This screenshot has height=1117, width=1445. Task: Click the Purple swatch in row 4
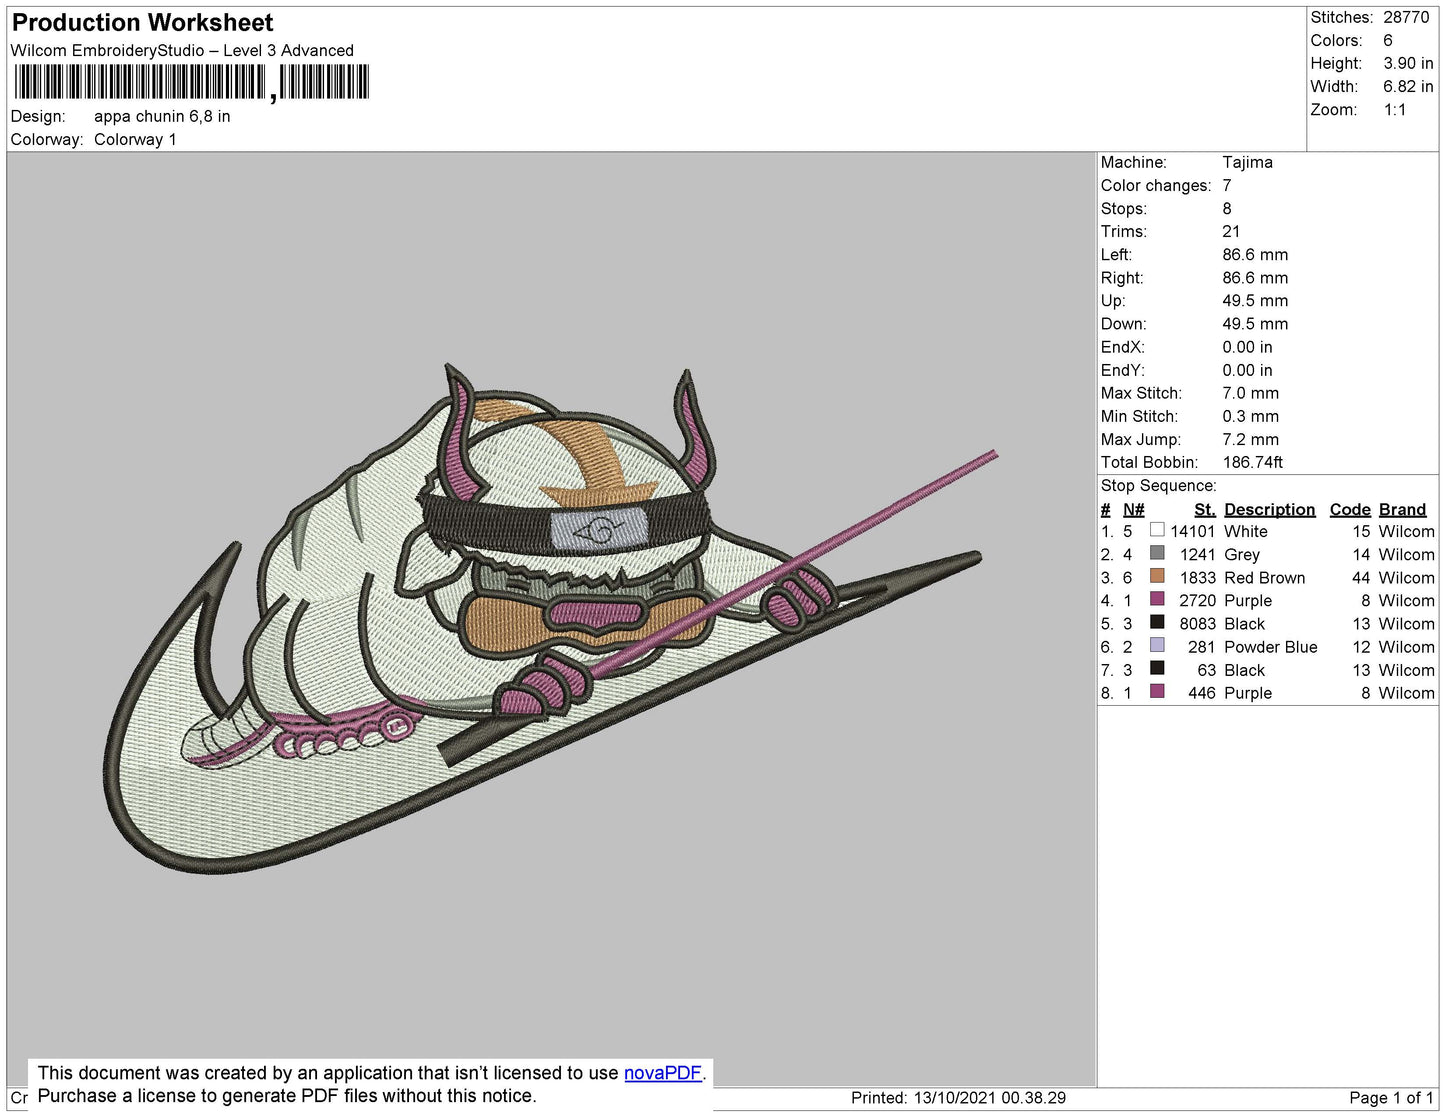pos(1157,599)
